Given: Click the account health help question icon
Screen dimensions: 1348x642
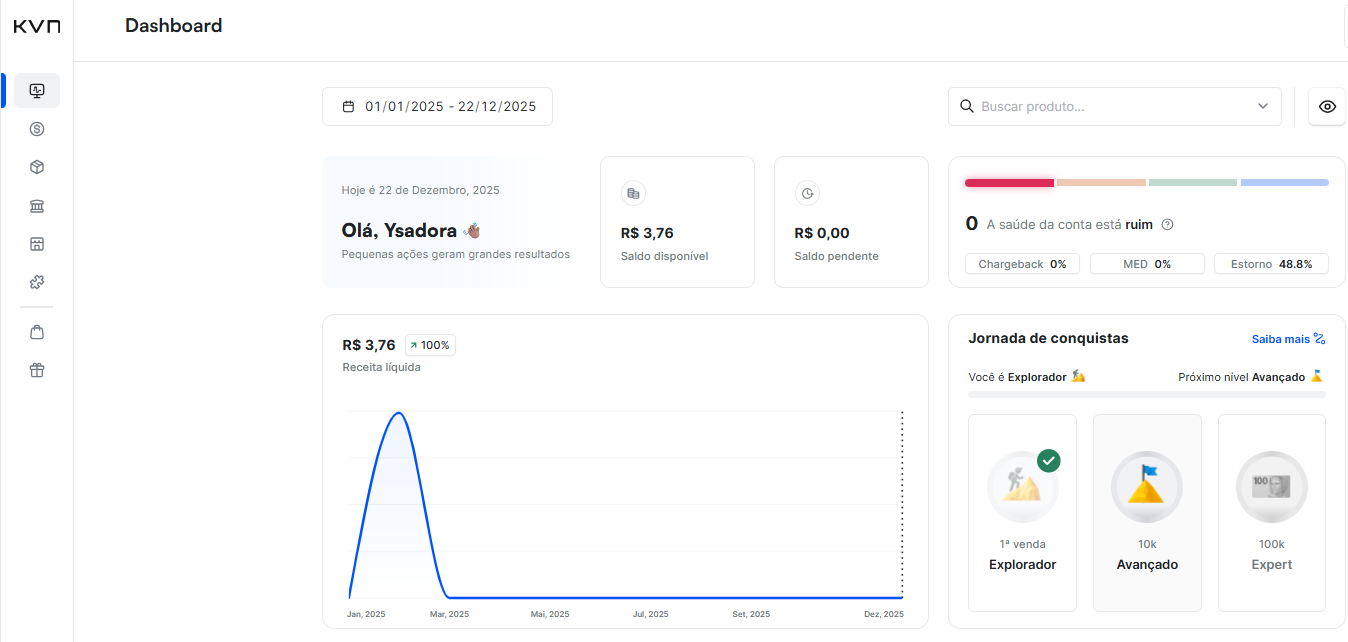Looking at the screenshot, I should (x=1167, y=225).
